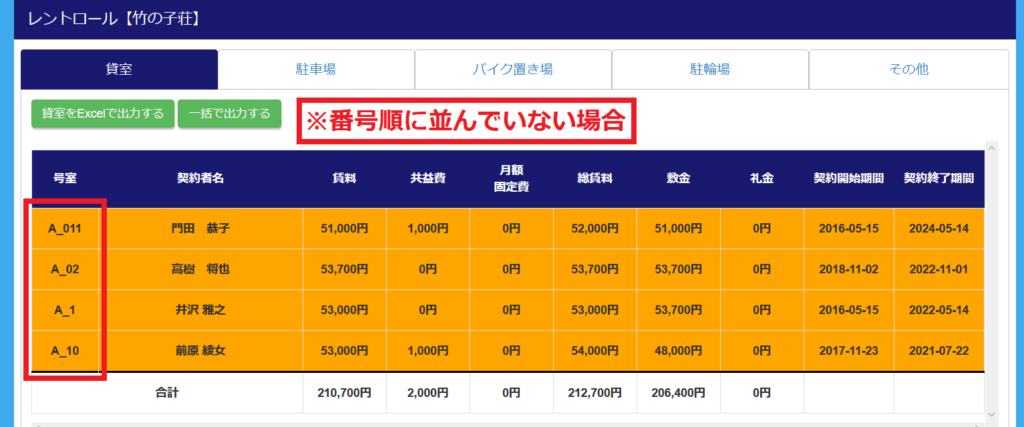Click end date 2024-05-14

pyautogui.click(x=939, y=229)
